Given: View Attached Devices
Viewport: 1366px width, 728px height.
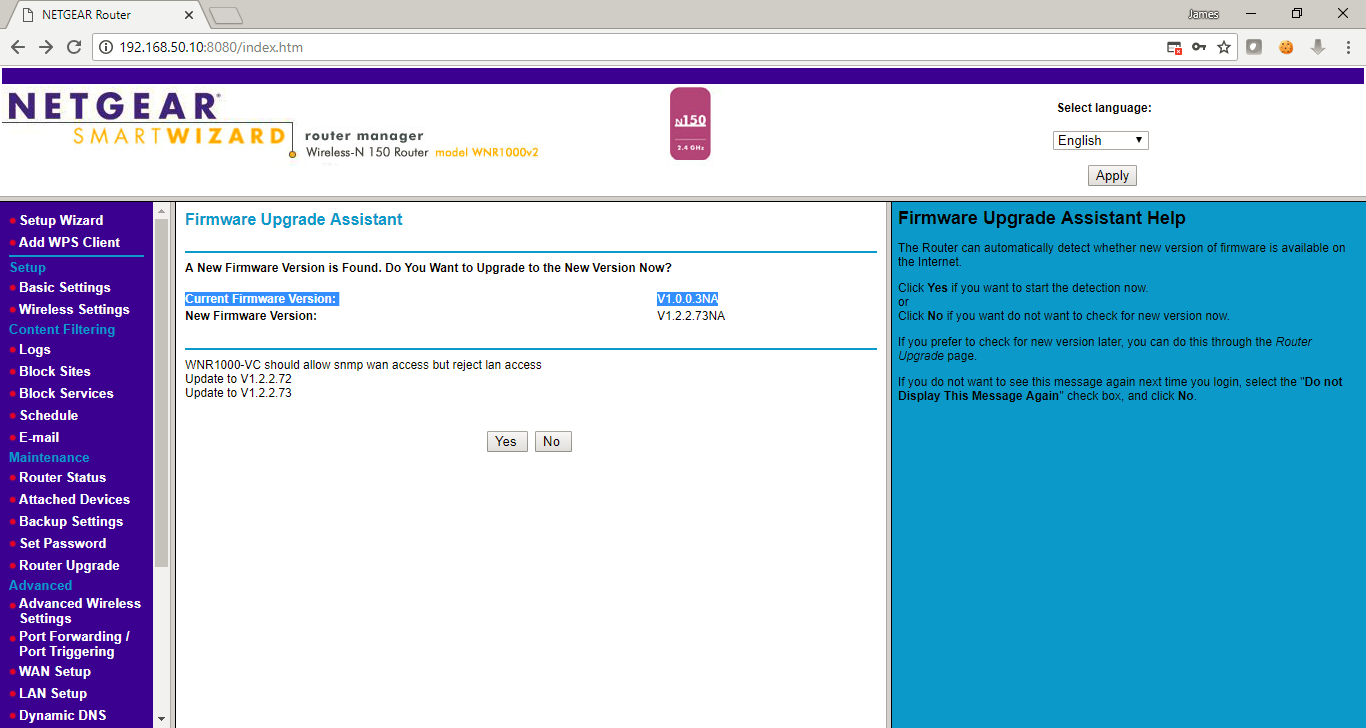Looking at the screenshot, I should point(74,499).
